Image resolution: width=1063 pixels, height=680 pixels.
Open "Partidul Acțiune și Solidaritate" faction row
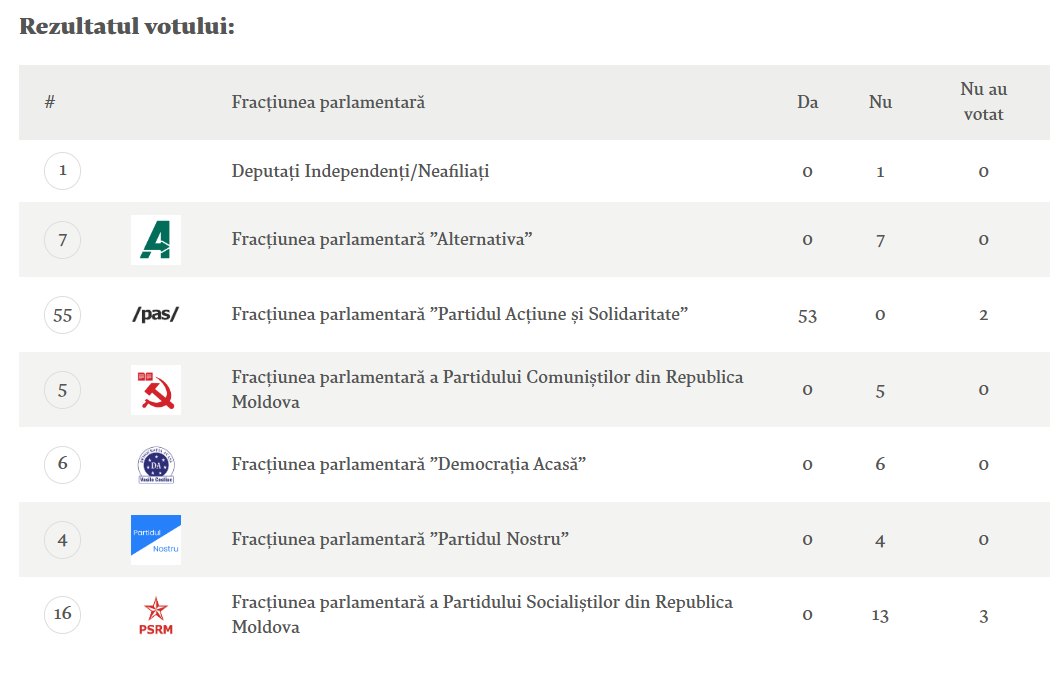pos(460,315)
